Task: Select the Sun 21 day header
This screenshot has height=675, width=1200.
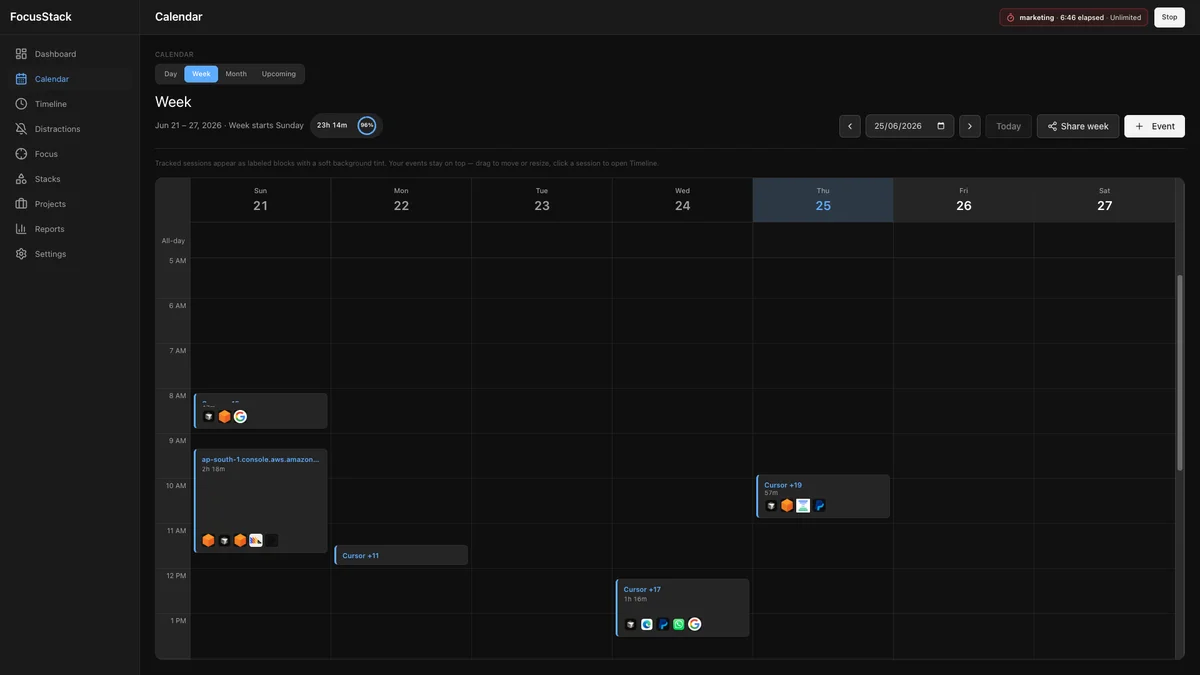Action: pyautogui.click(x=260, y=200)
